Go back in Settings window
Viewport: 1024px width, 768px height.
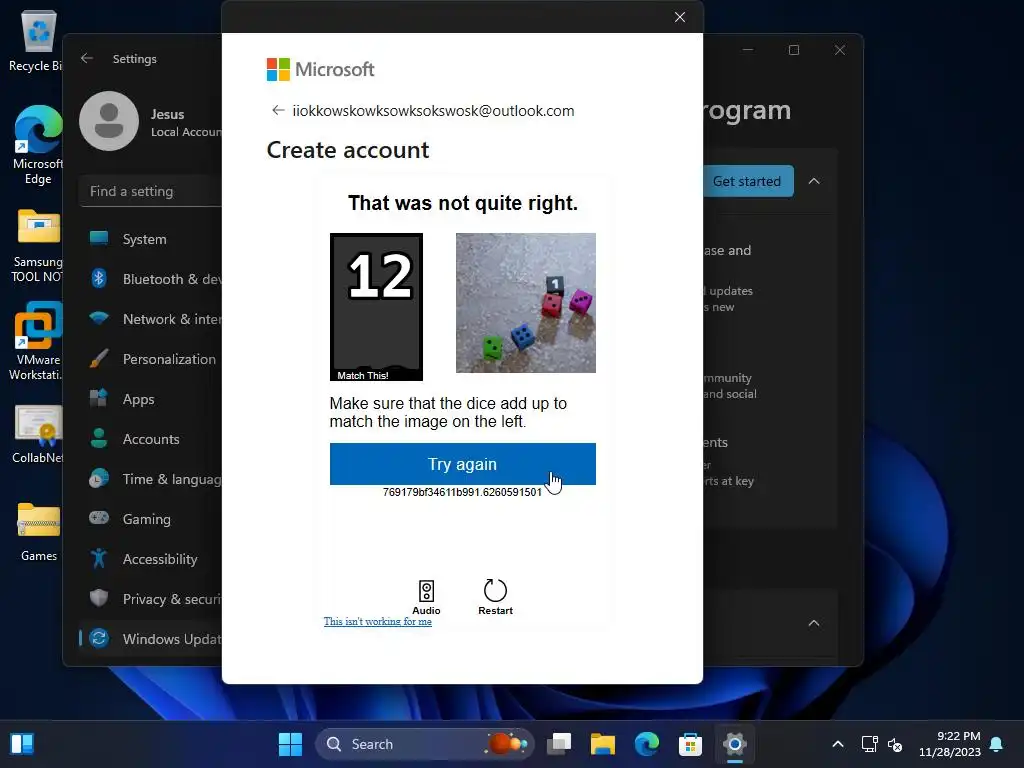point(87,58)
